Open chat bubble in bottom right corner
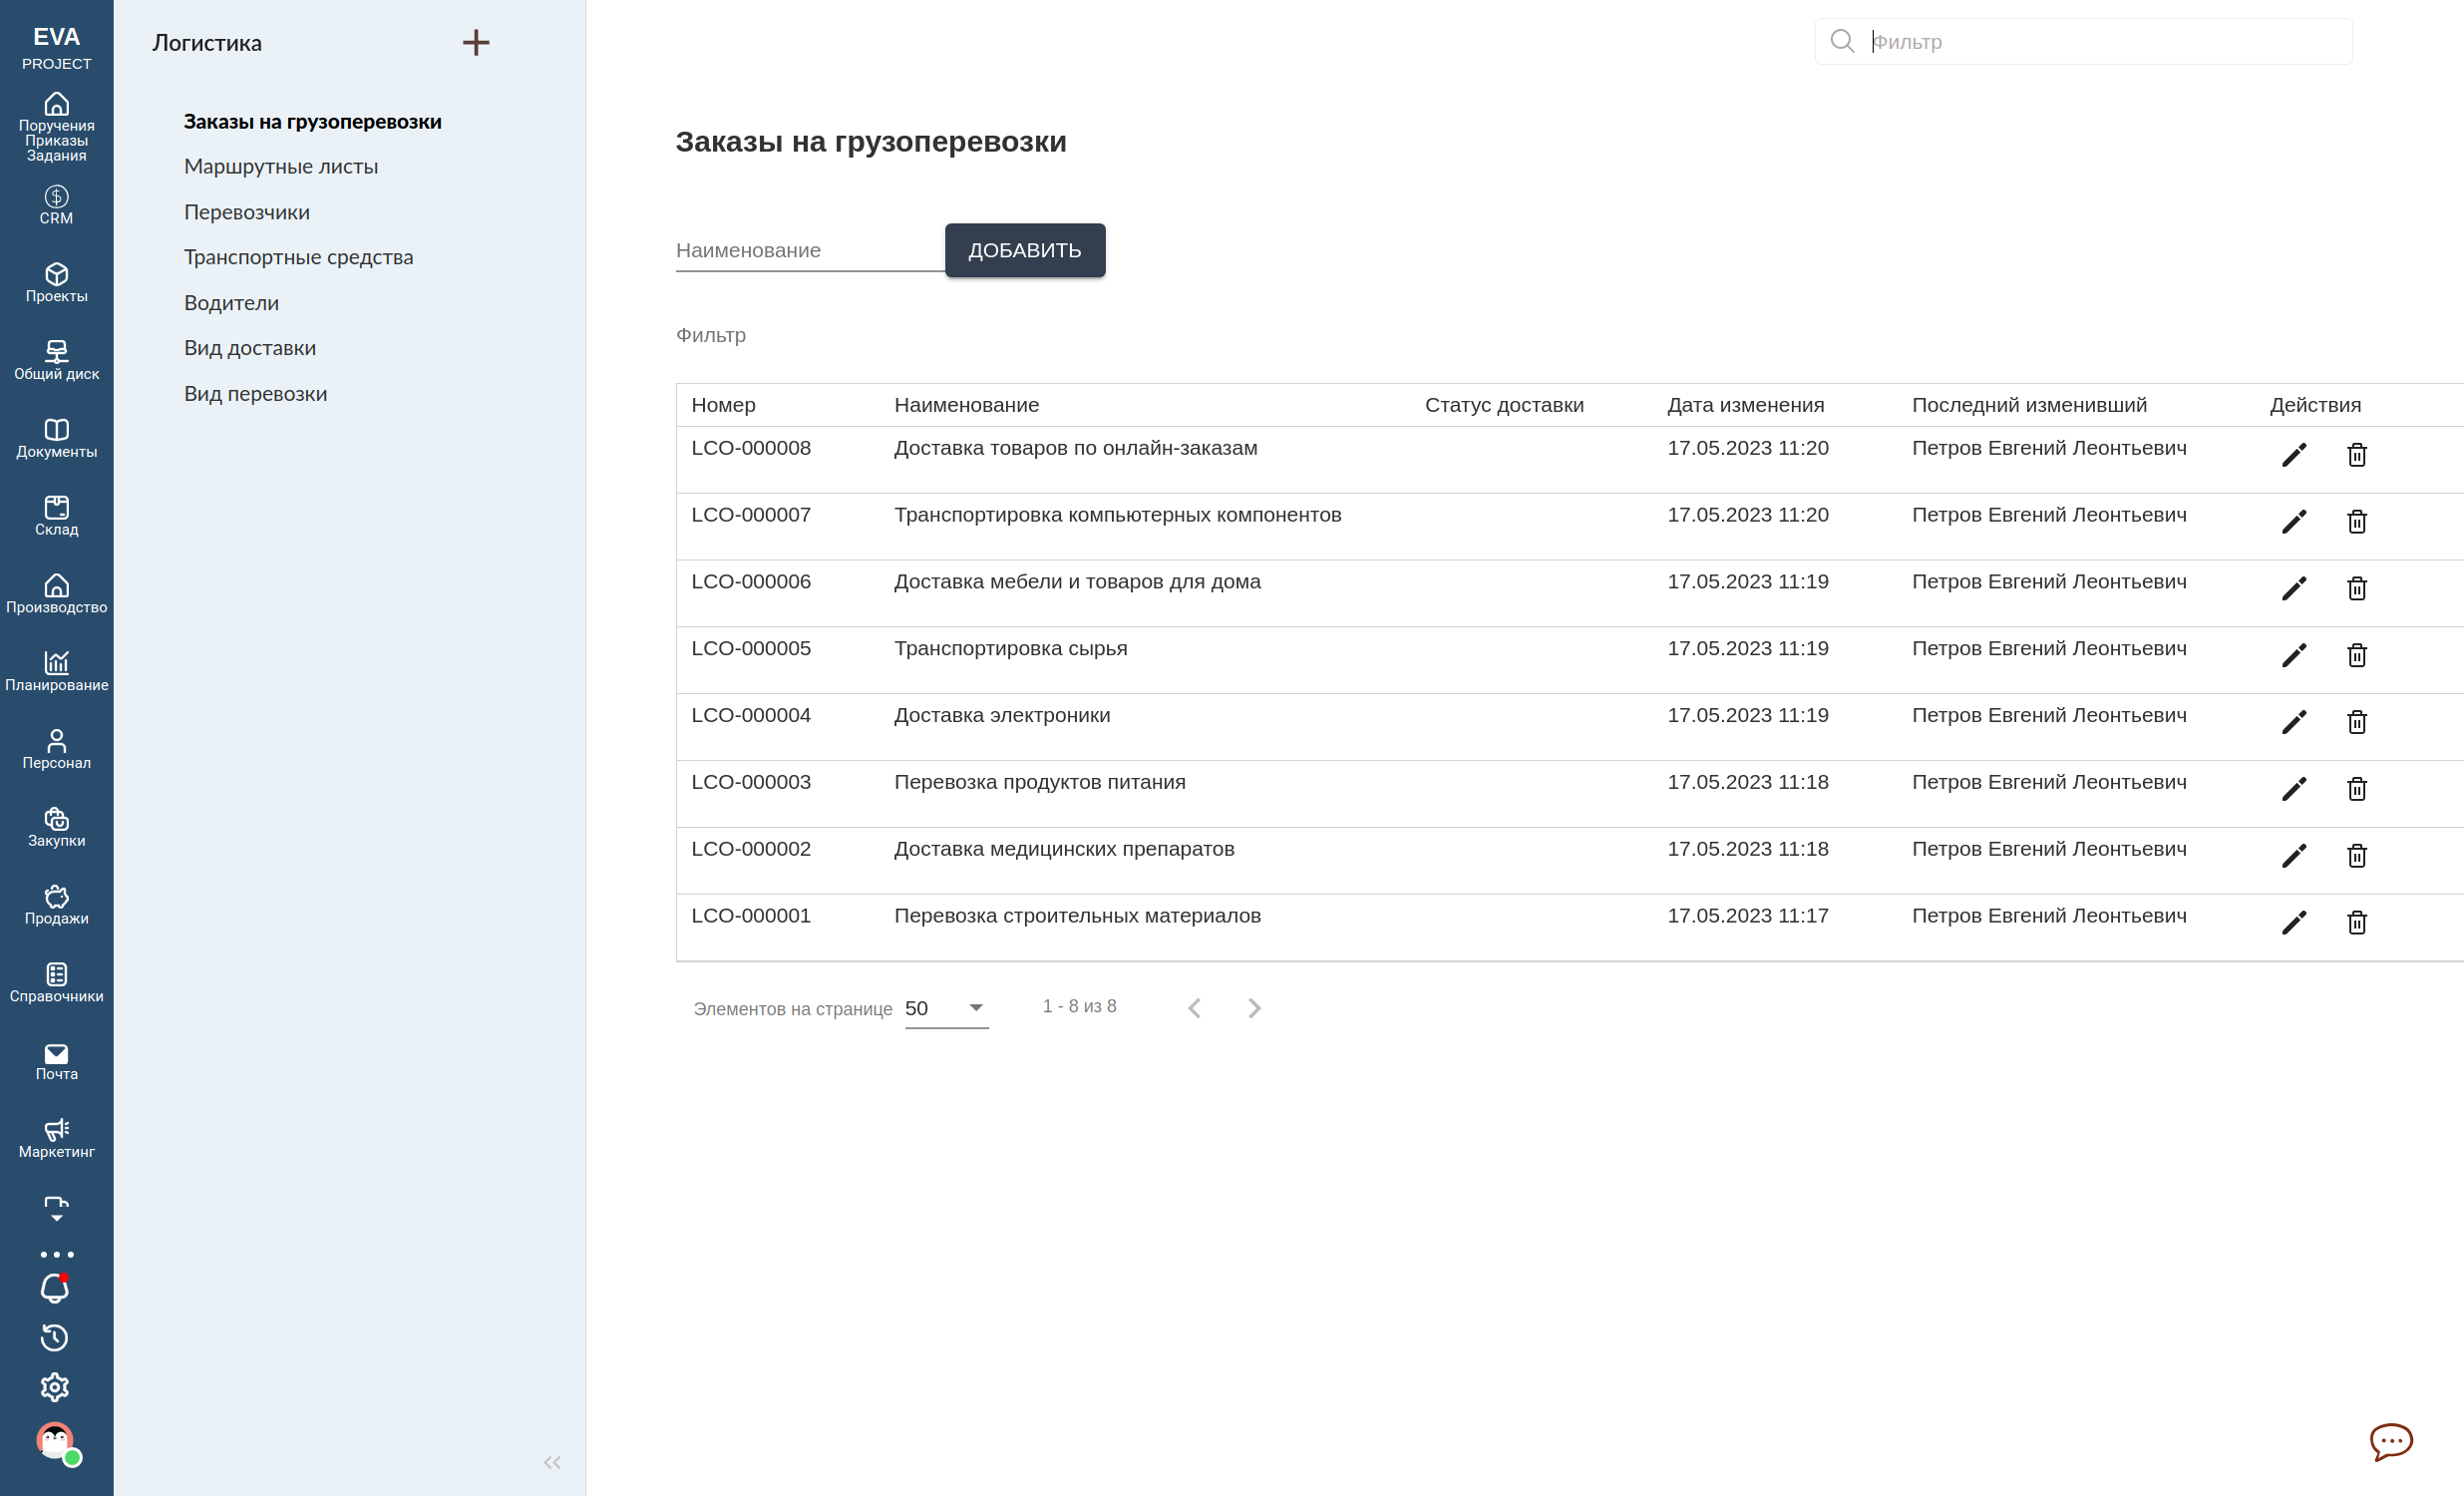 (x=2392, y=1442)
